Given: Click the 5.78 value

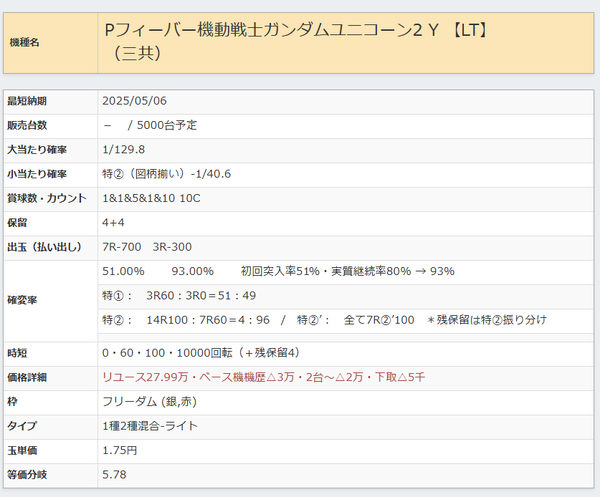Looking at the screenshot, I should tap(114, 475).
